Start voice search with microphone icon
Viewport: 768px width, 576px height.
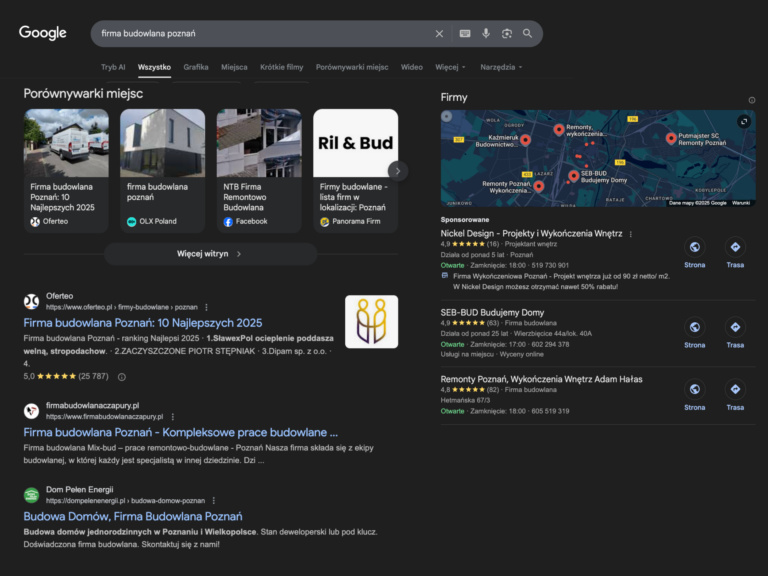486,33
